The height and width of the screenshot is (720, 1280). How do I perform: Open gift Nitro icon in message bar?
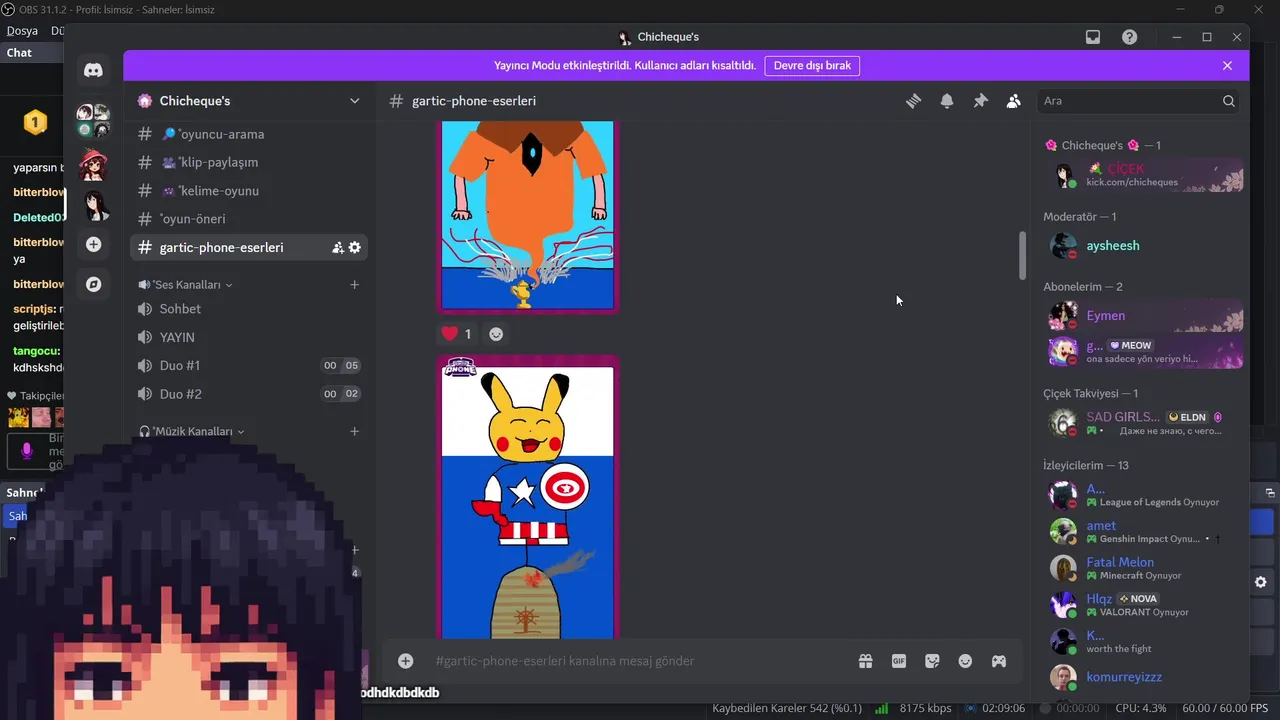[x=865, y=661]
